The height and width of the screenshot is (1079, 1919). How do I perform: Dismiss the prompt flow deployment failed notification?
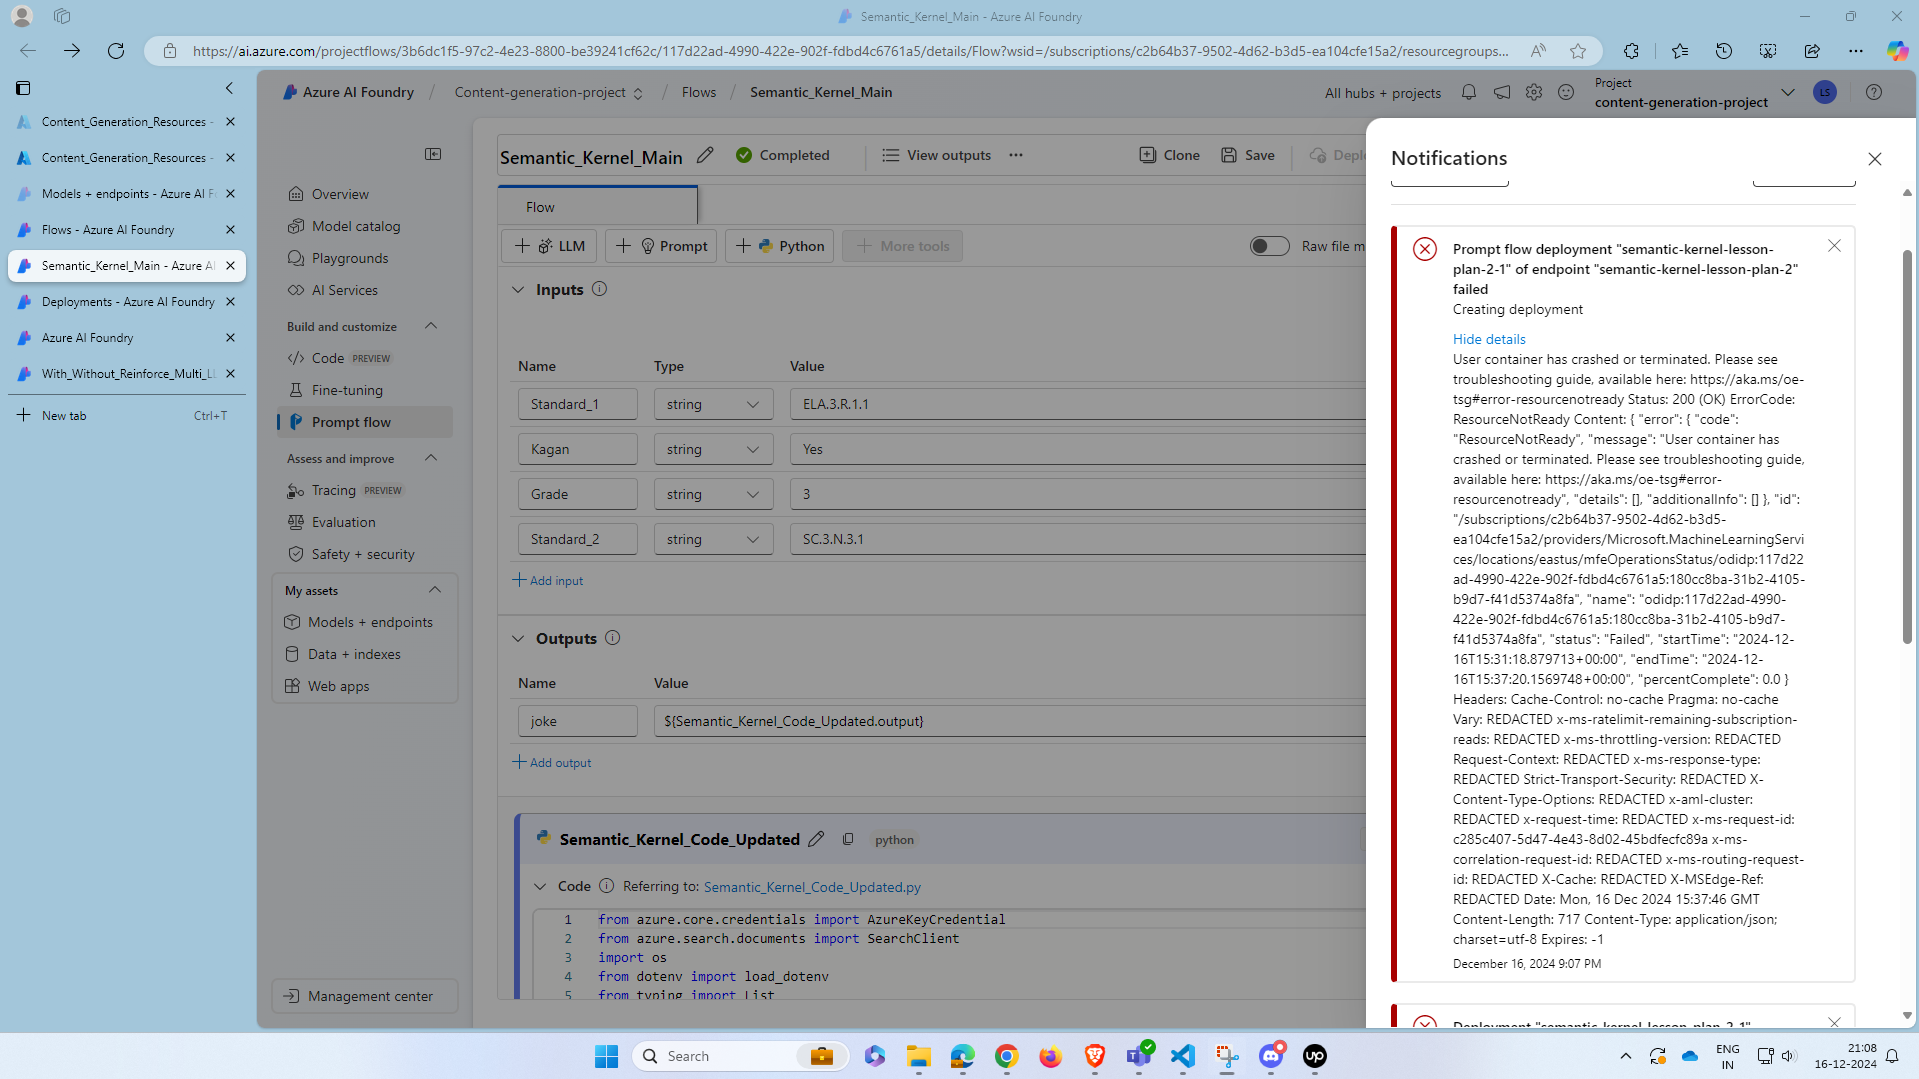point(1834,246)
